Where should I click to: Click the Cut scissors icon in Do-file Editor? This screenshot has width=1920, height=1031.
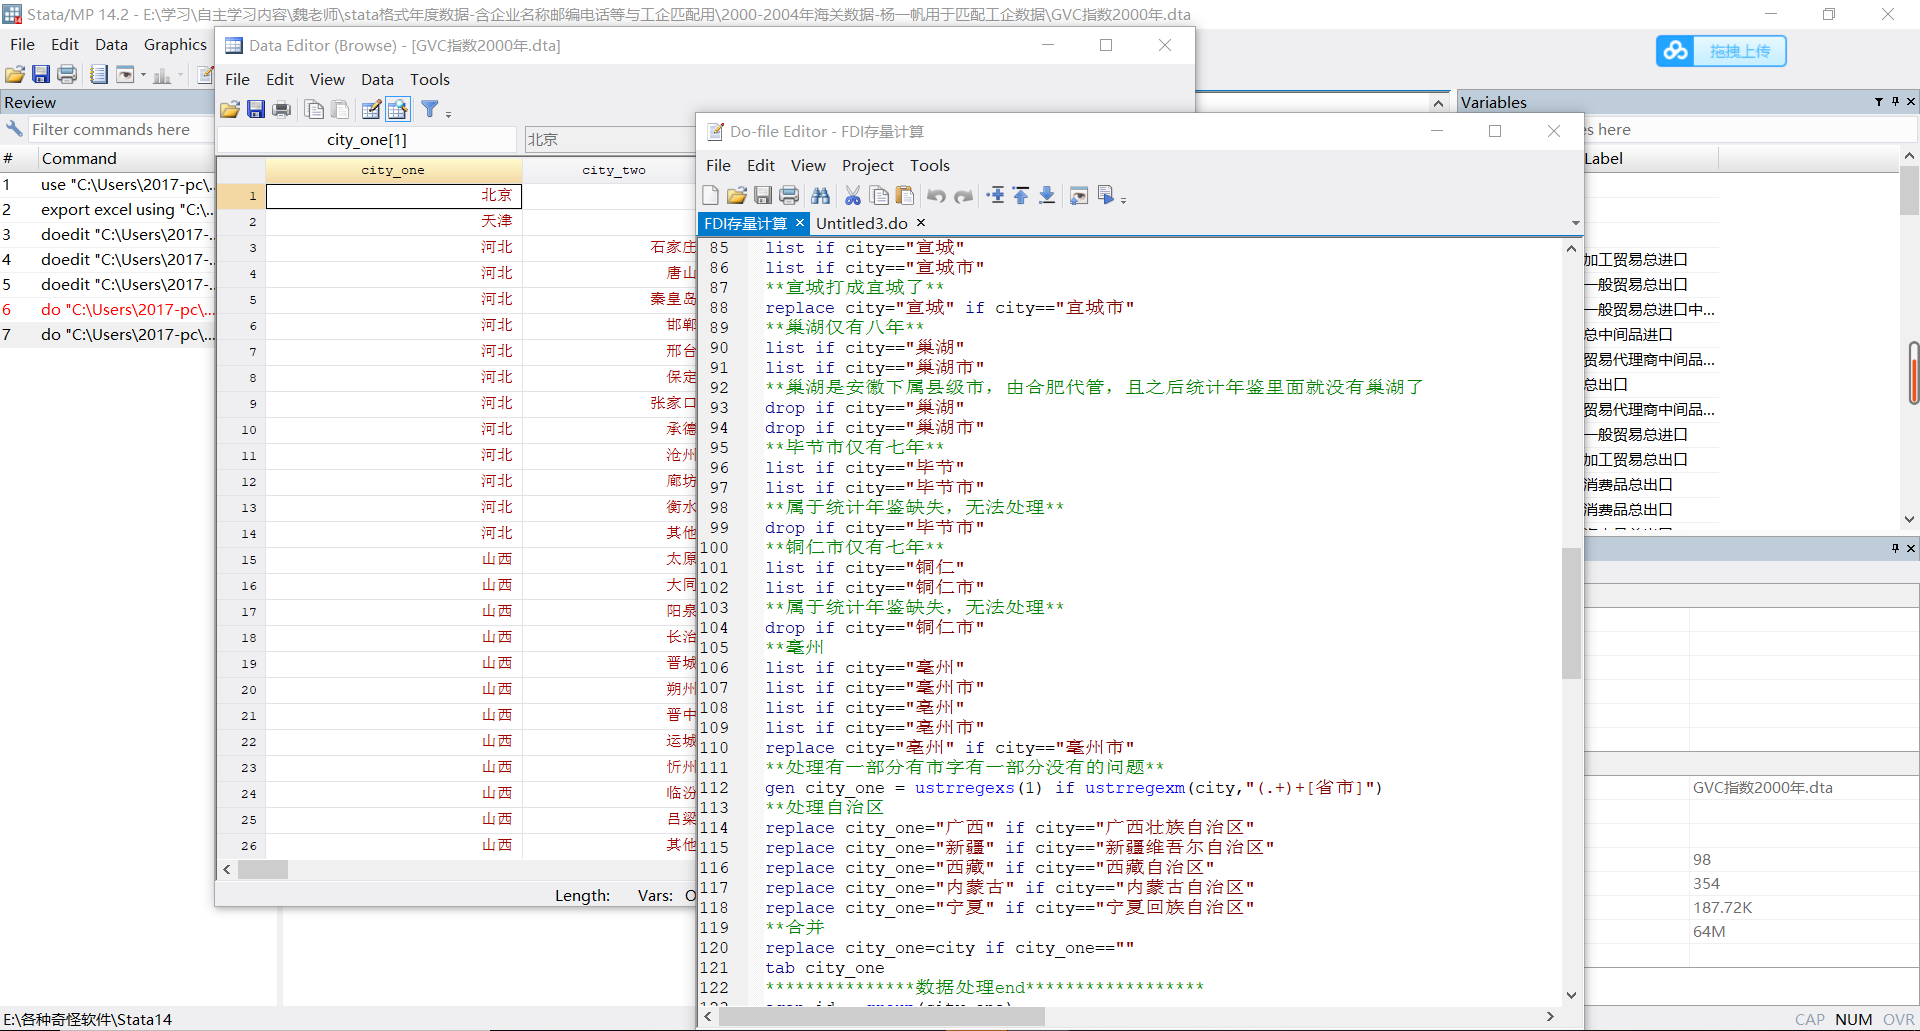coord(852,196)
